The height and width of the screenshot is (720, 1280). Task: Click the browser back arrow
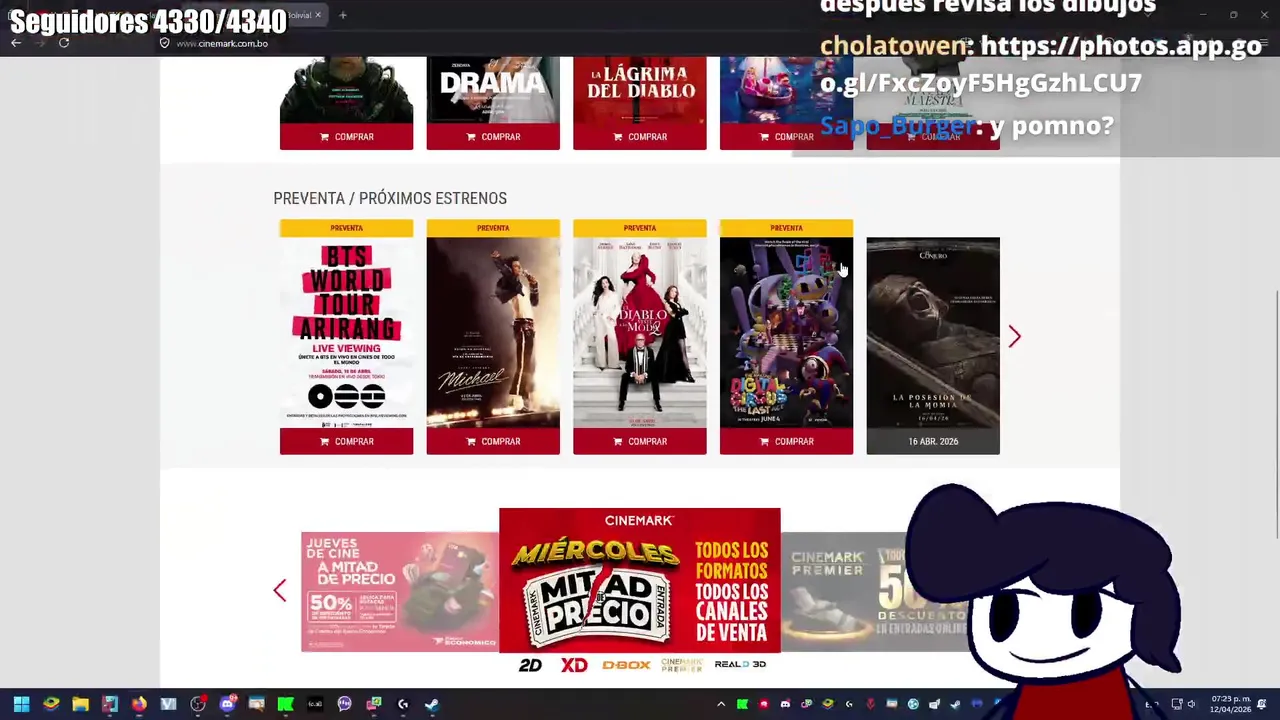coord(16,43)
